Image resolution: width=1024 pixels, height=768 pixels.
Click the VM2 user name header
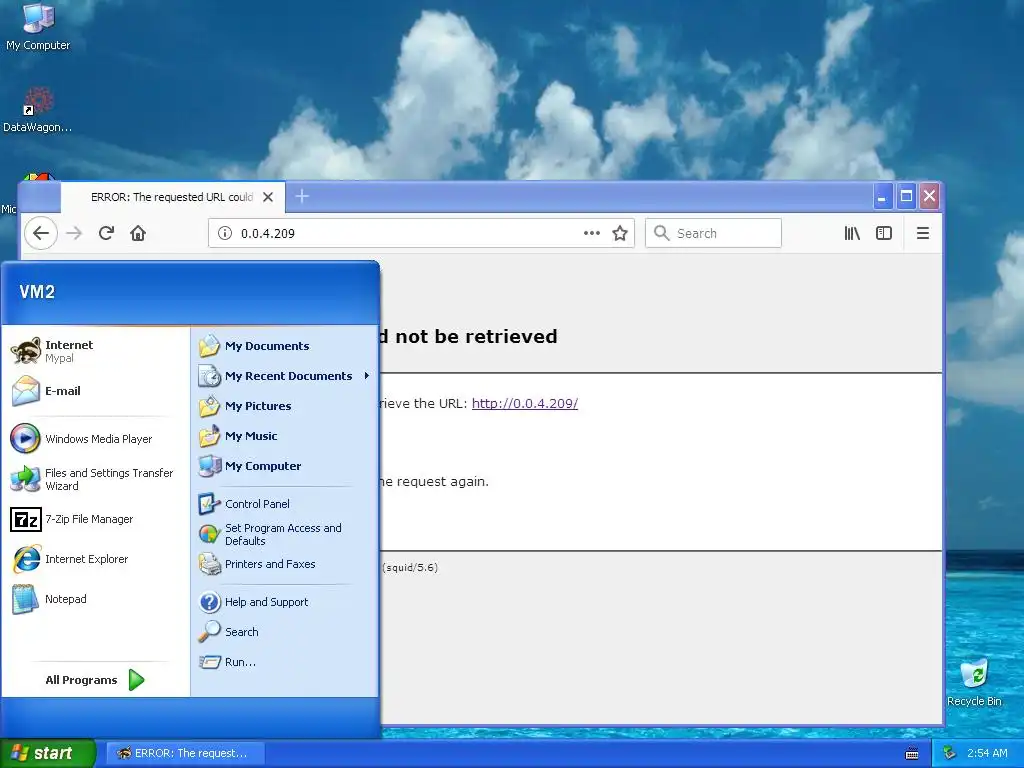pyautogui.click(x=37, y=292)
